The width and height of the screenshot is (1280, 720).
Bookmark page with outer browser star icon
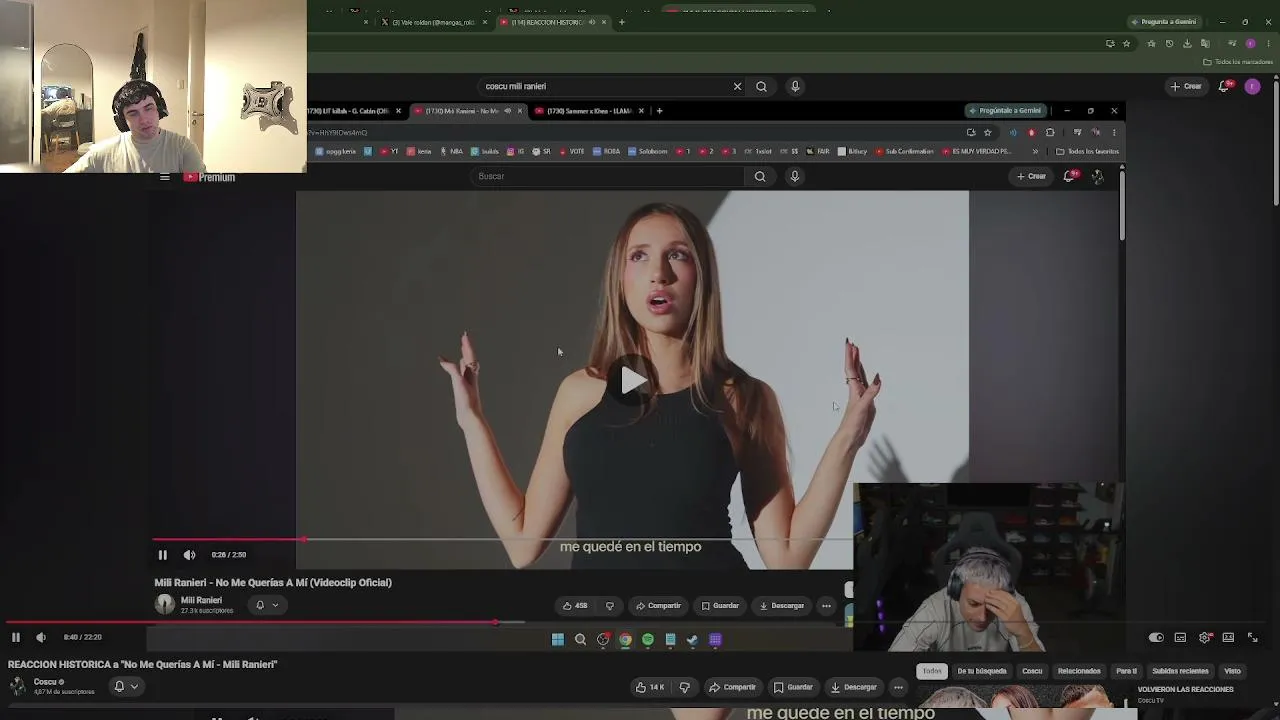[1126, 44]
